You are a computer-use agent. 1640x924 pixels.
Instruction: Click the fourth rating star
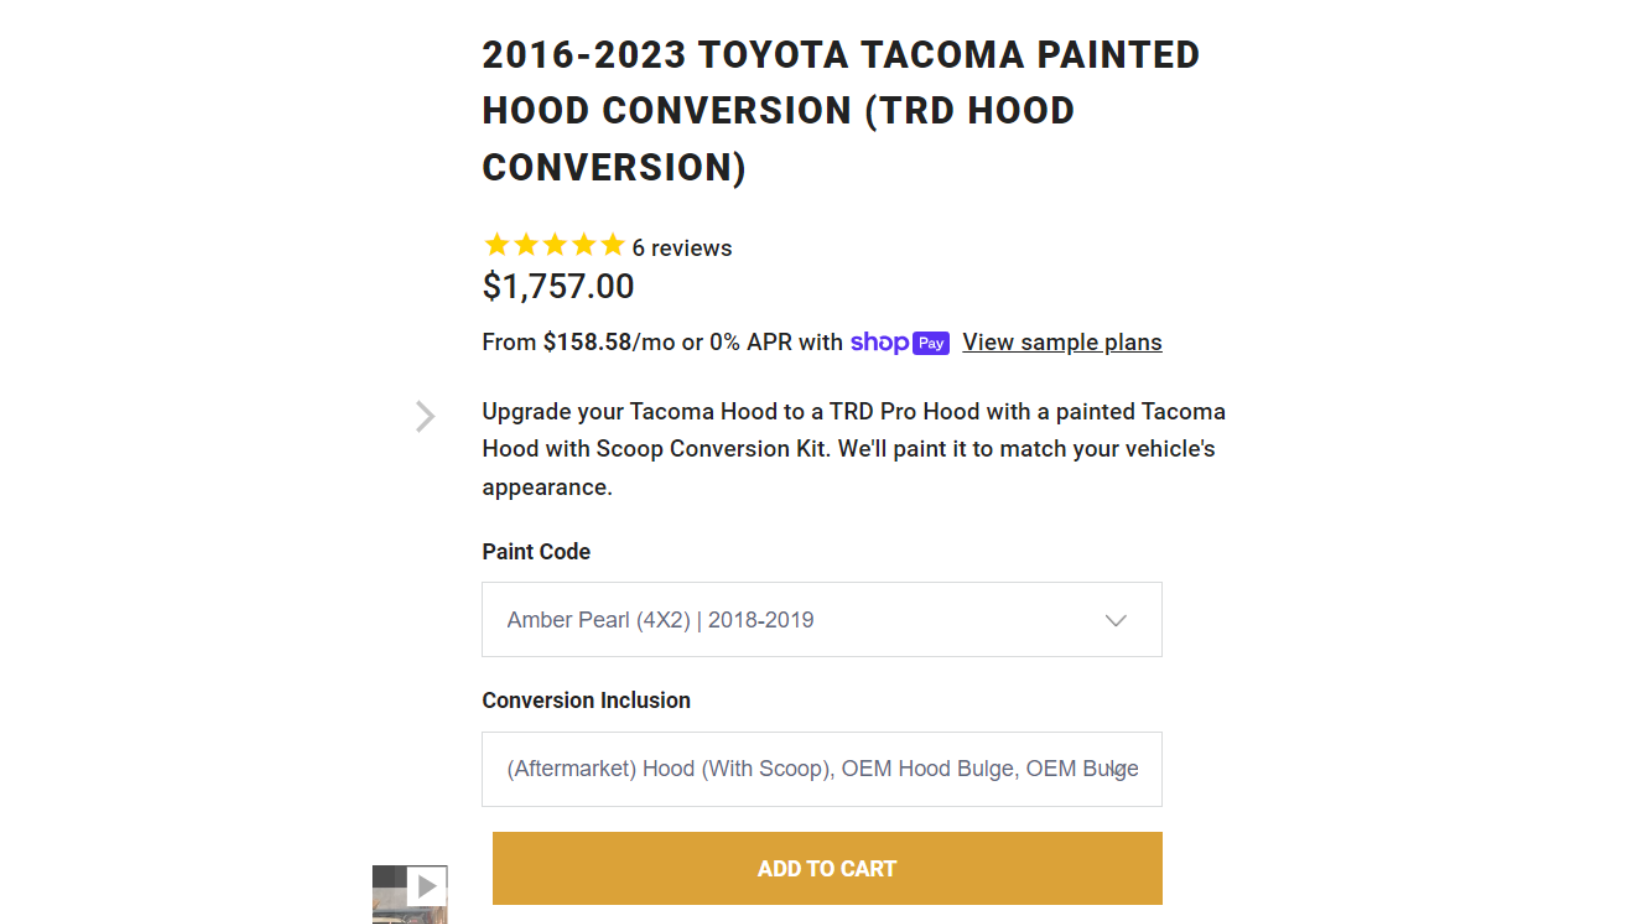[x=584, y=245]
